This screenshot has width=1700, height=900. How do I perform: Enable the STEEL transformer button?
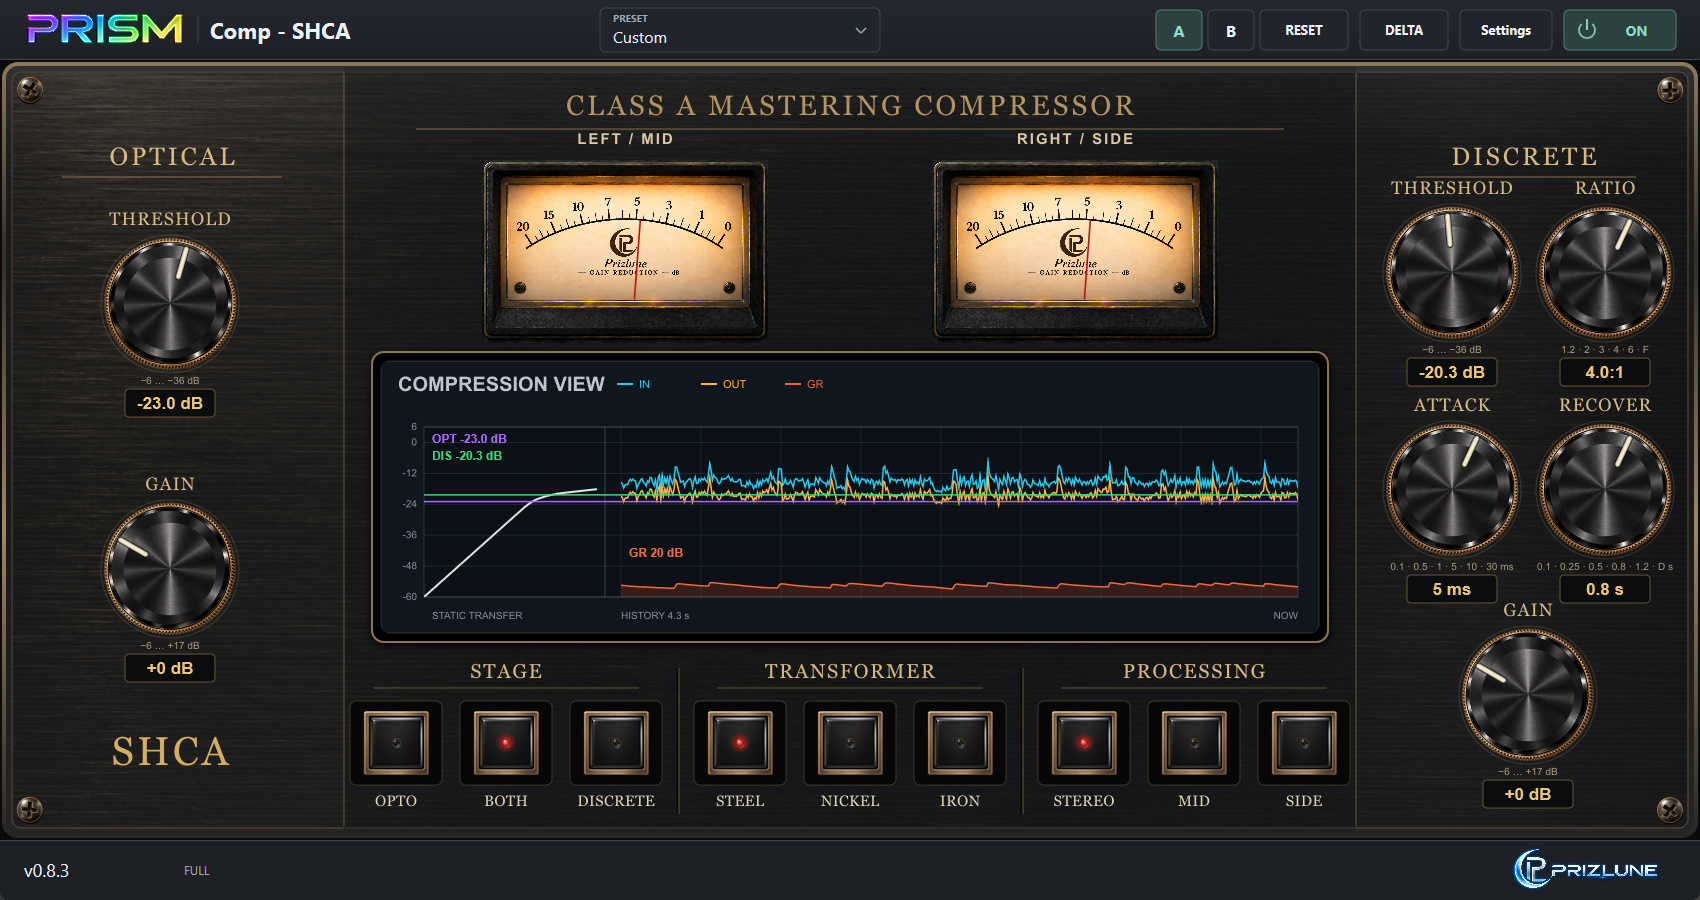pos(740,743)
